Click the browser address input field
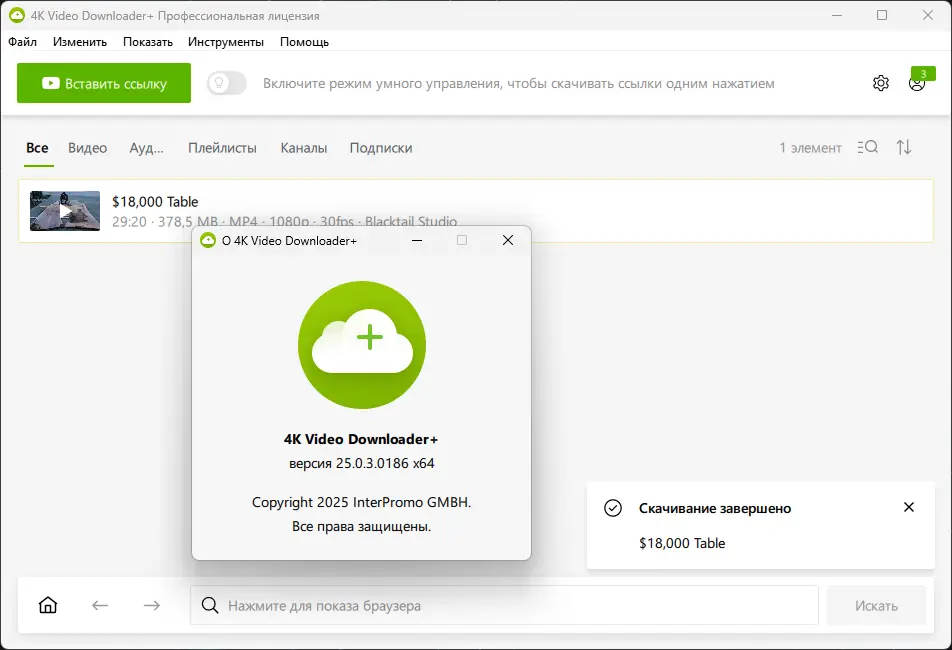The height and width of the screenshot is (650, 952). [504, 605]
